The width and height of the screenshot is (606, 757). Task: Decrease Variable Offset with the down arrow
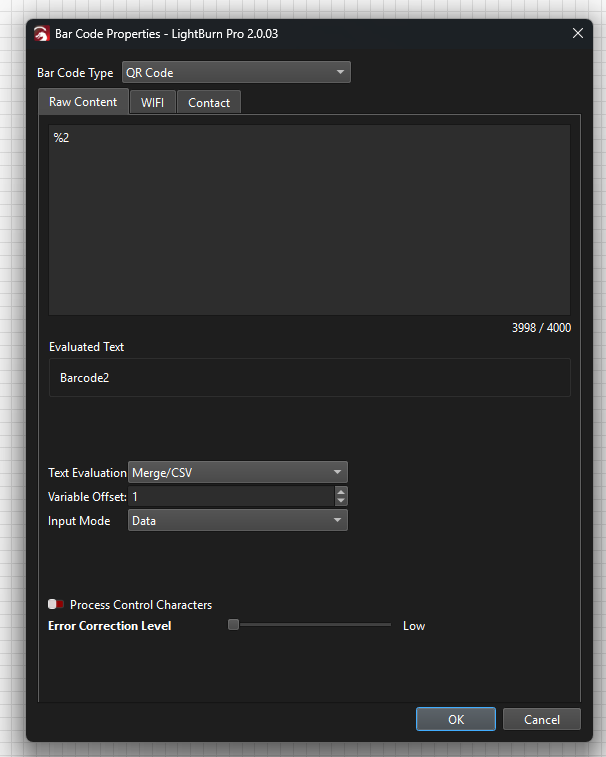341,501
